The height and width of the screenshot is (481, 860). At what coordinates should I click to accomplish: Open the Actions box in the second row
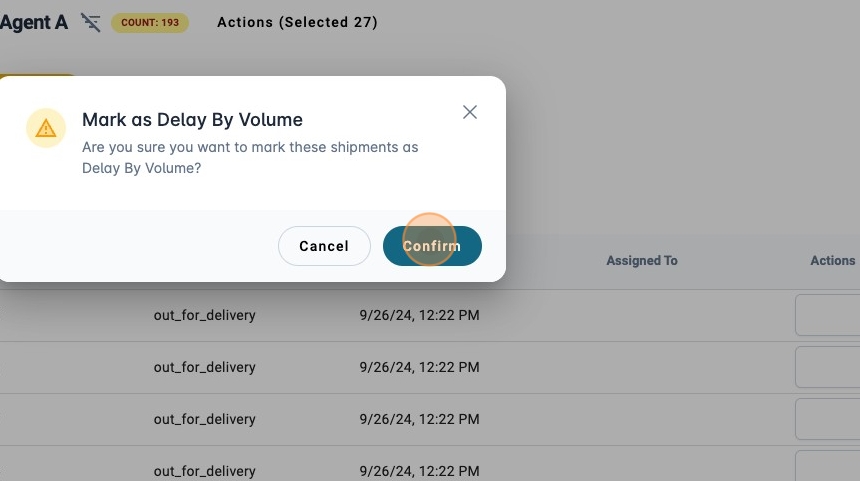coord(828,367)
